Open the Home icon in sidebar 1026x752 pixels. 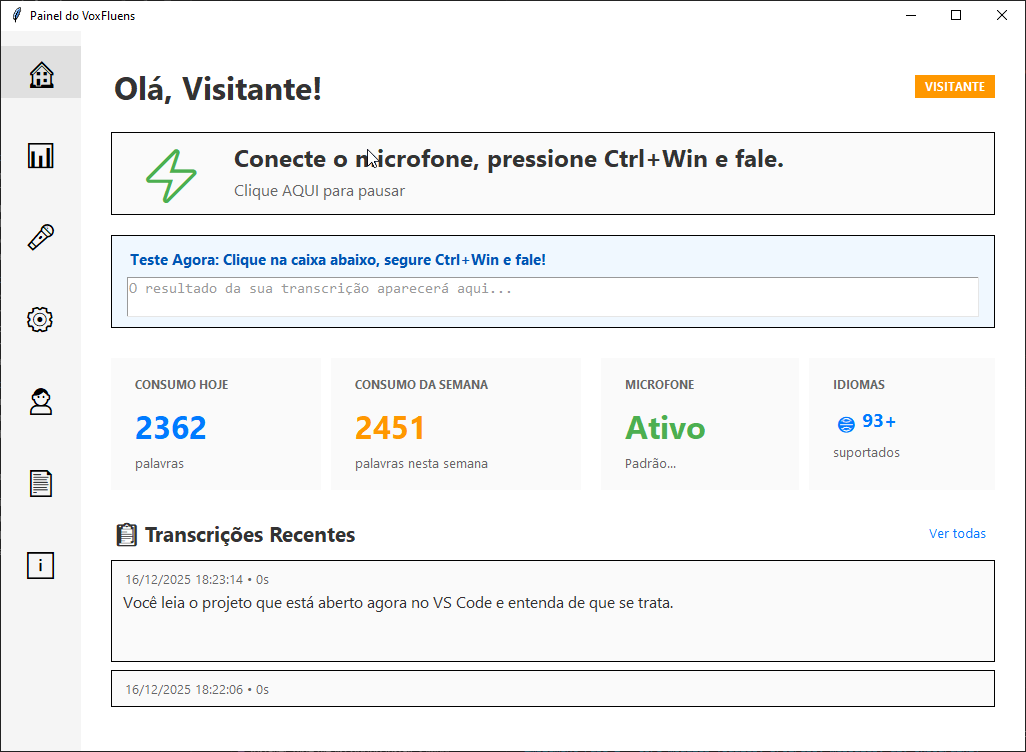click(41, 74)
